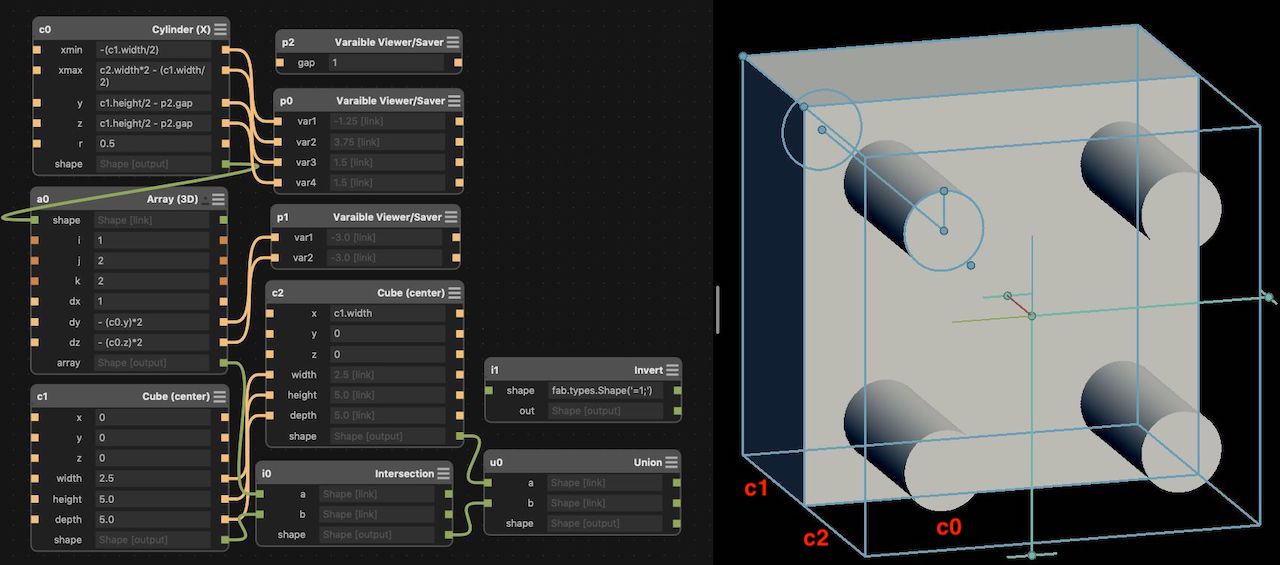The height and width of the screenshot is (565, 1280).
Task: Click the c1 shape output port
Action: coord(225,540)
